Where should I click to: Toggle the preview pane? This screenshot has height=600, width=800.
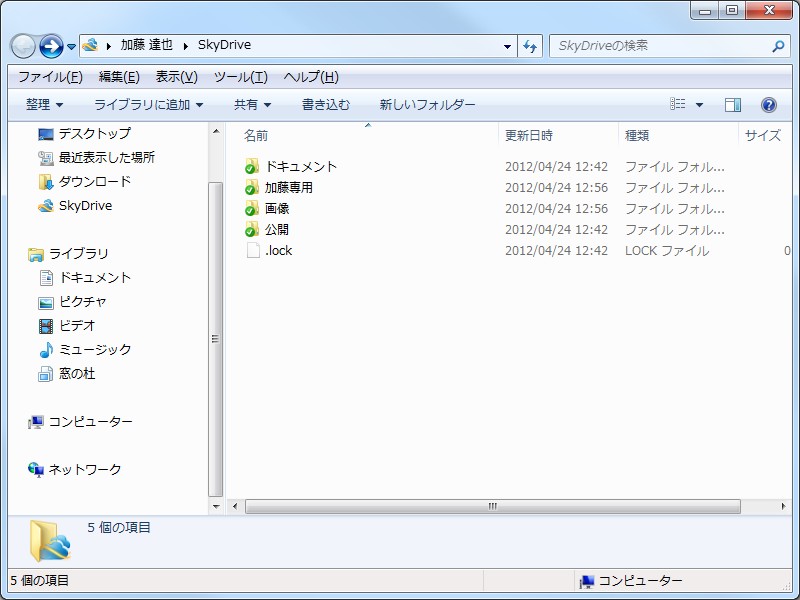(733, 104)
